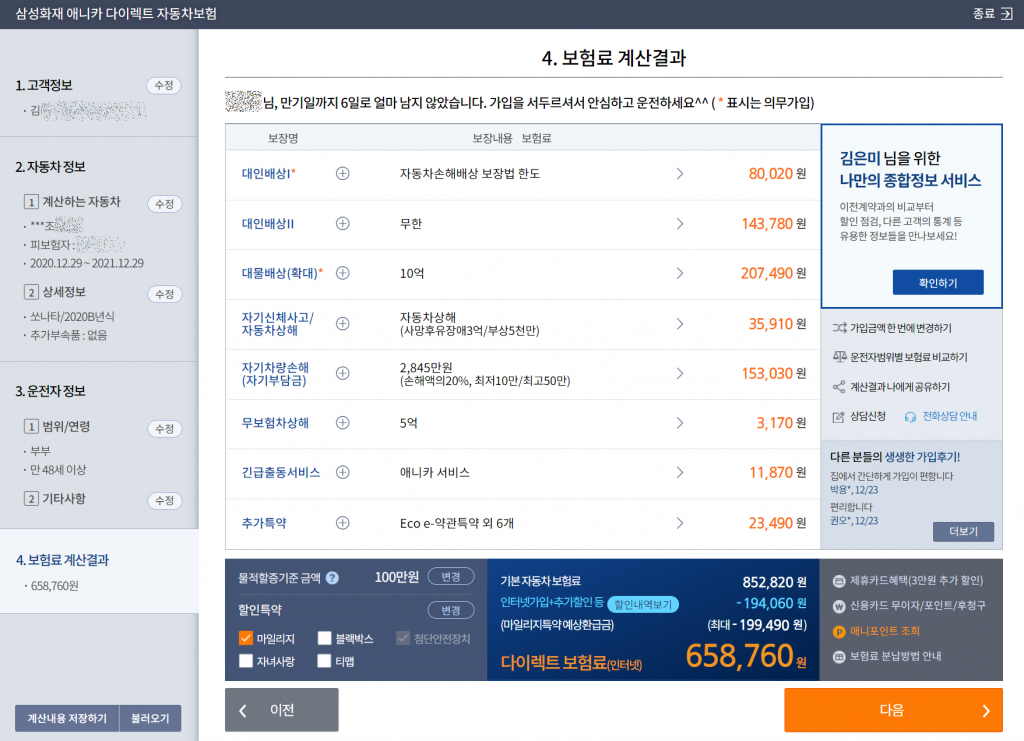Click the 제휴카드혜택 card icon
Viewport: 1024px width, 741px height.
pos(839,580)
